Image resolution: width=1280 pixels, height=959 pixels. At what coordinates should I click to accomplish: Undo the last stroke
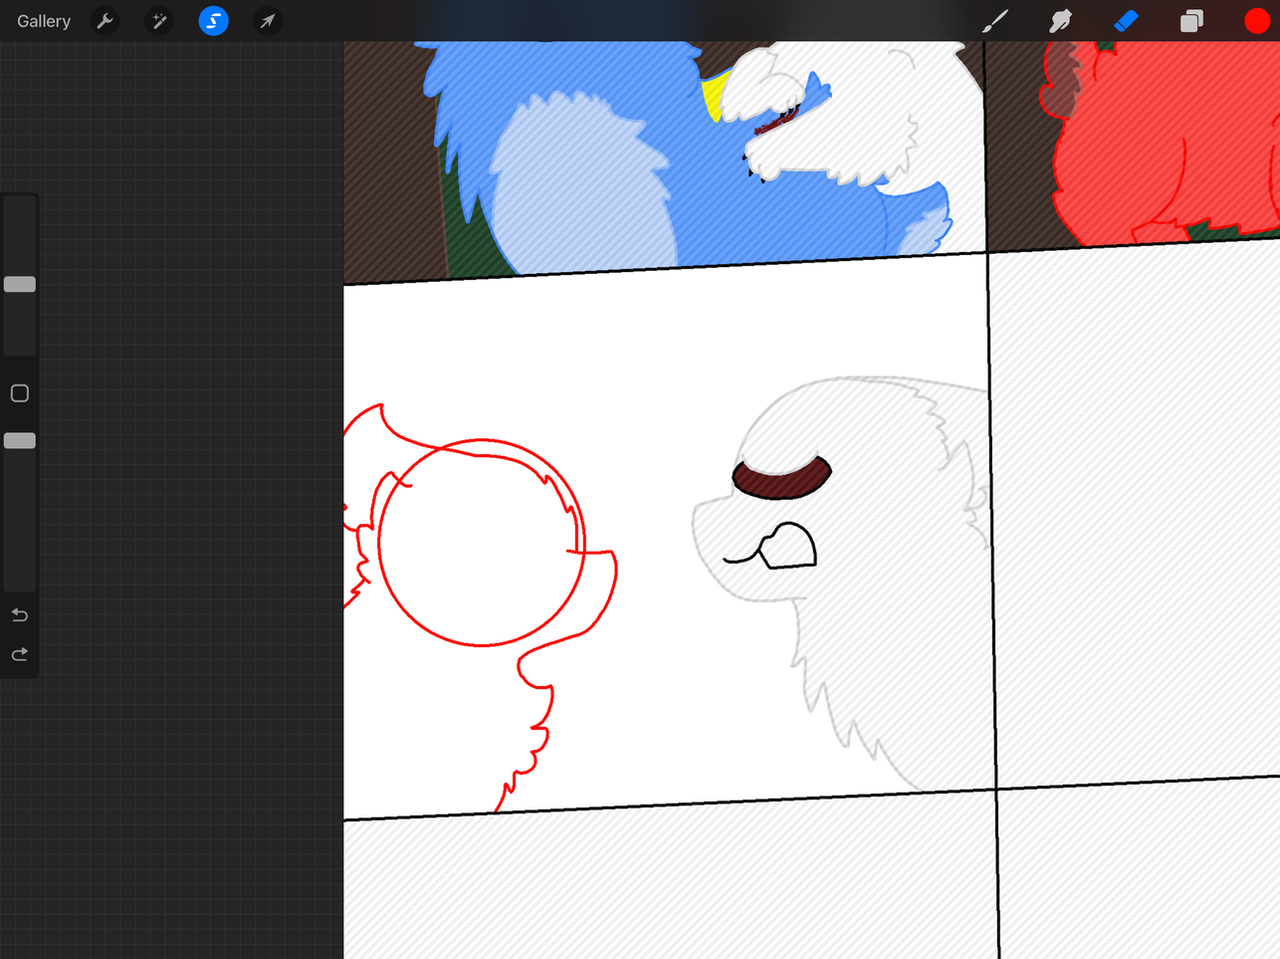(x=20, y=615)
